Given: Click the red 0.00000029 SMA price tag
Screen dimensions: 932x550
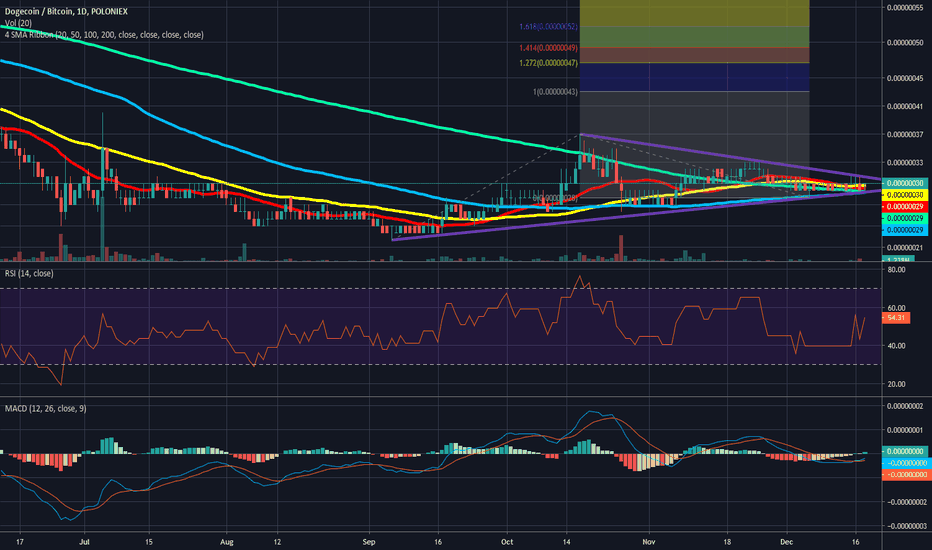Looking at the screenshot, I should click(905, 206).
